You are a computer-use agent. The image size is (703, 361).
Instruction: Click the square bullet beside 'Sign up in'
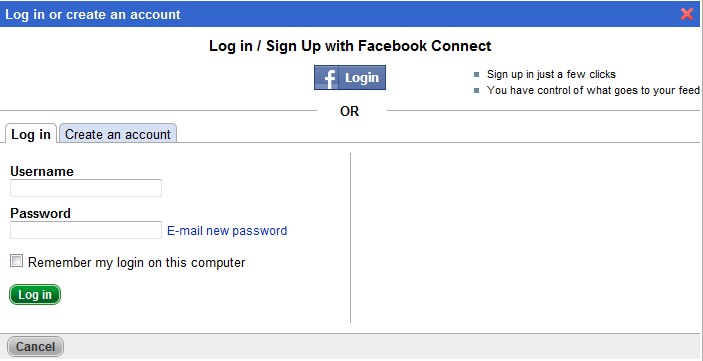477,74
